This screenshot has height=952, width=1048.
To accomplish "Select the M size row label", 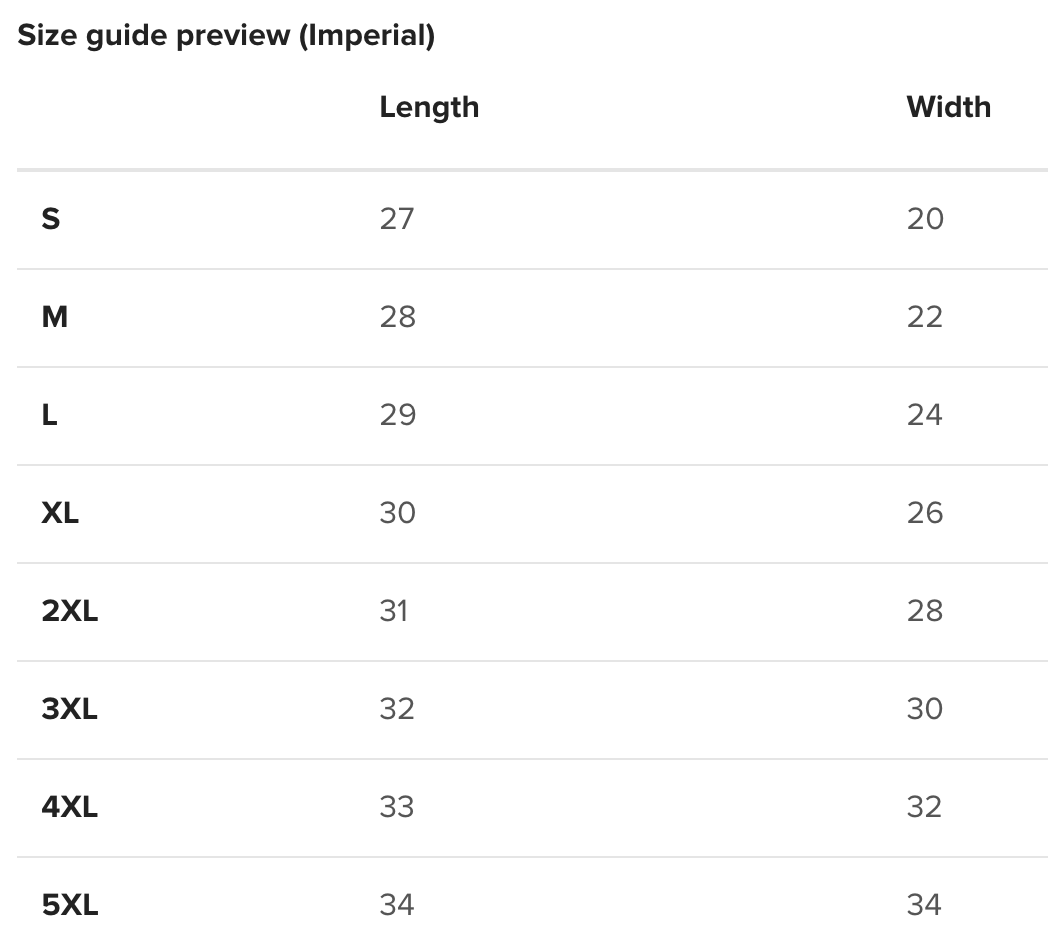I will click(55, 317).
